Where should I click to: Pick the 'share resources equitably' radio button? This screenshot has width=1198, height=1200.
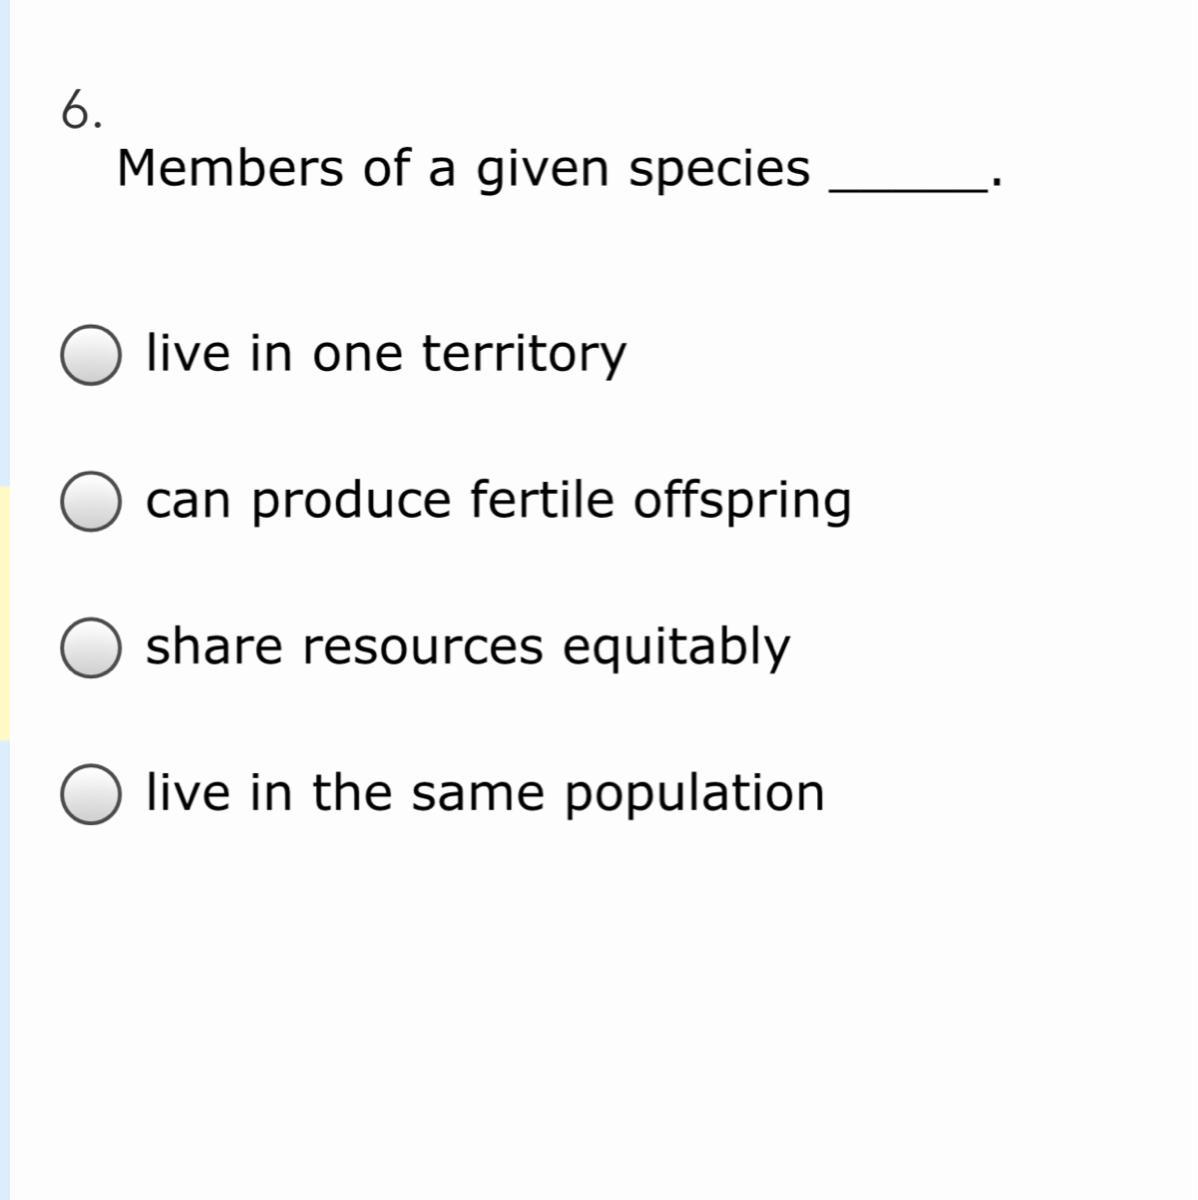click(x=91, y=647)
